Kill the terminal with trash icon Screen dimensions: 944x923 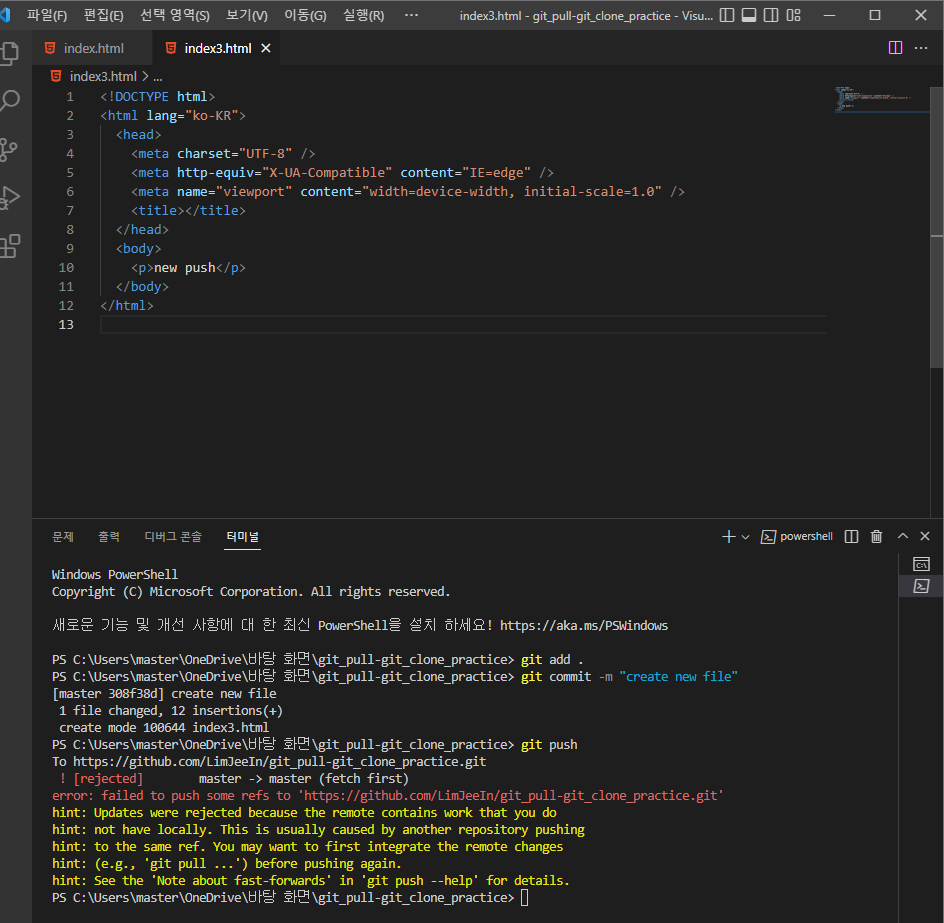[877, 536]
